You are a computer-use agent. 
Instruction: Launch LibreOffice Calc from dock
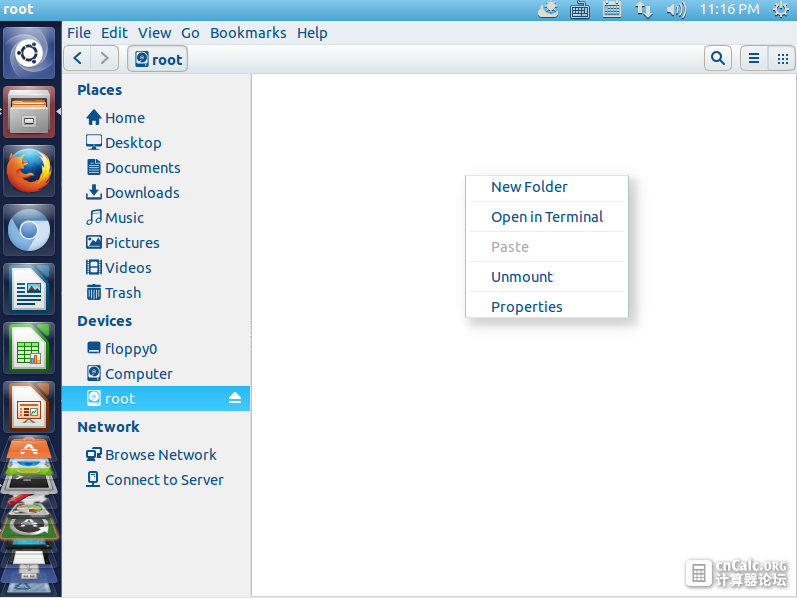29,348
